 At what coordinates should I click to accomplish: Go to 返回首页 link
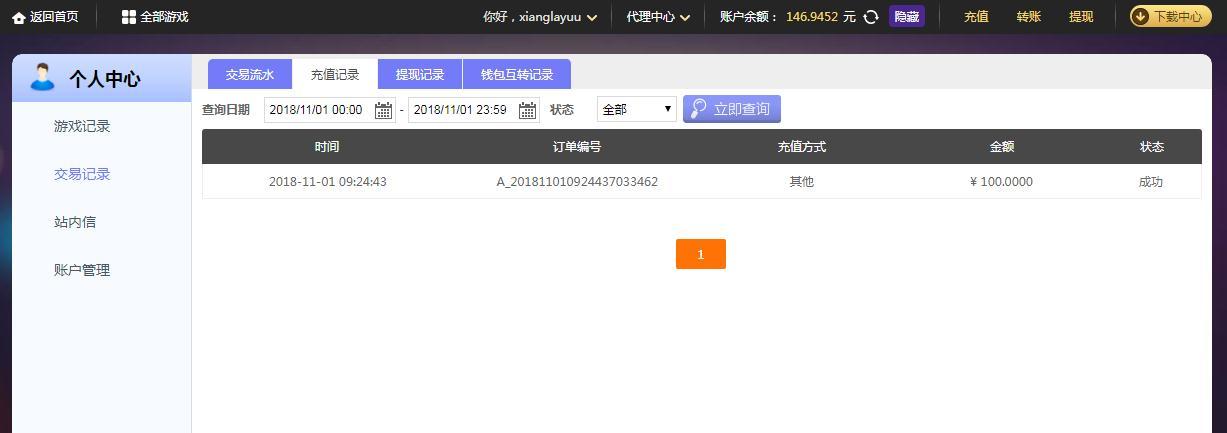pyautogui.click(x=54, y=17)
